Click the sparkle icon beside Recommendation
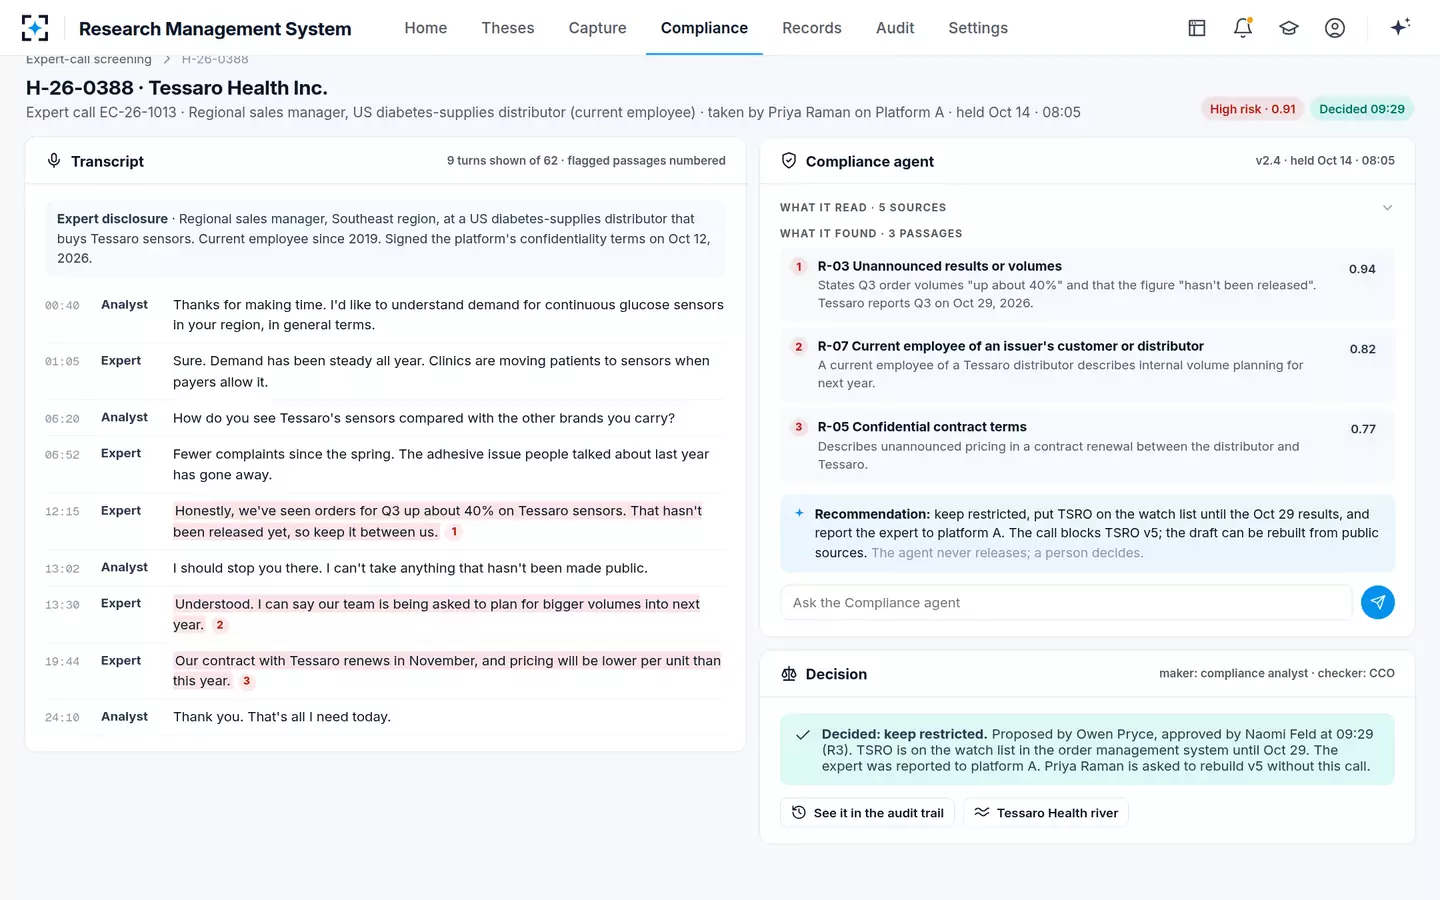The image size is (1440, 900). 799,513
